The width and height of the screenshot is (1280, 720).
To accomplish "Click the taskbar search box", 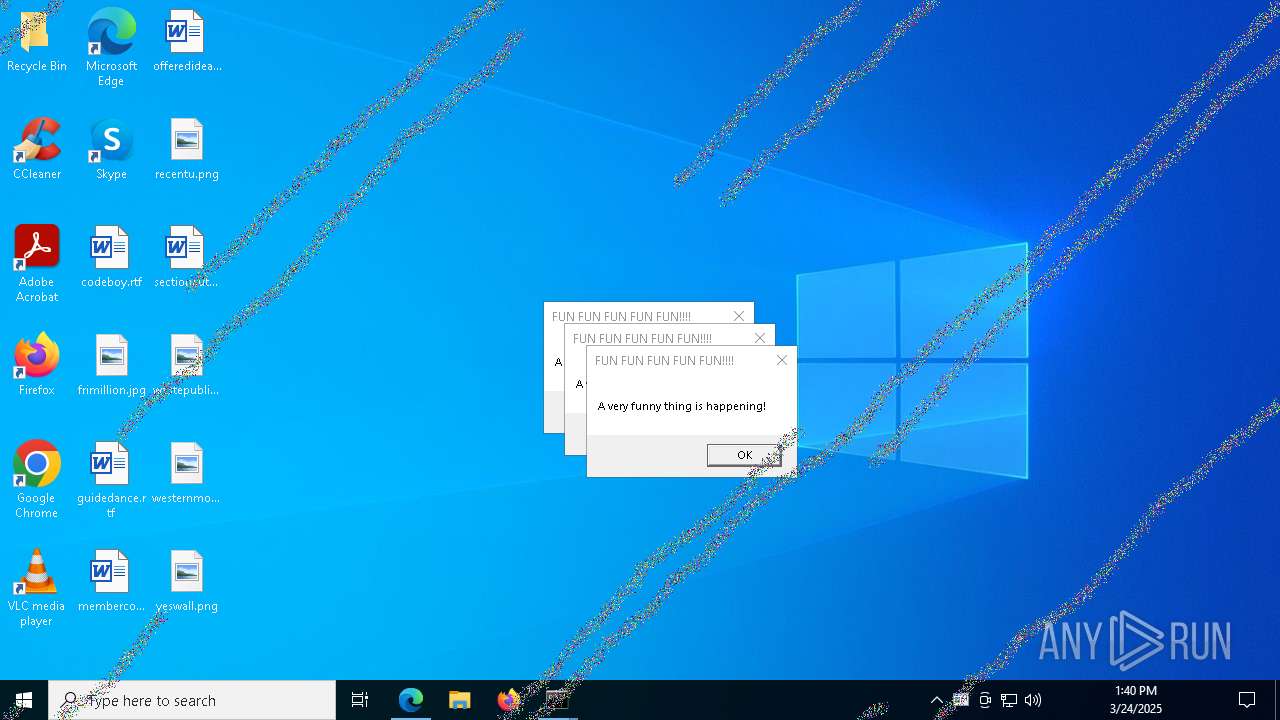I will point(192,700).
